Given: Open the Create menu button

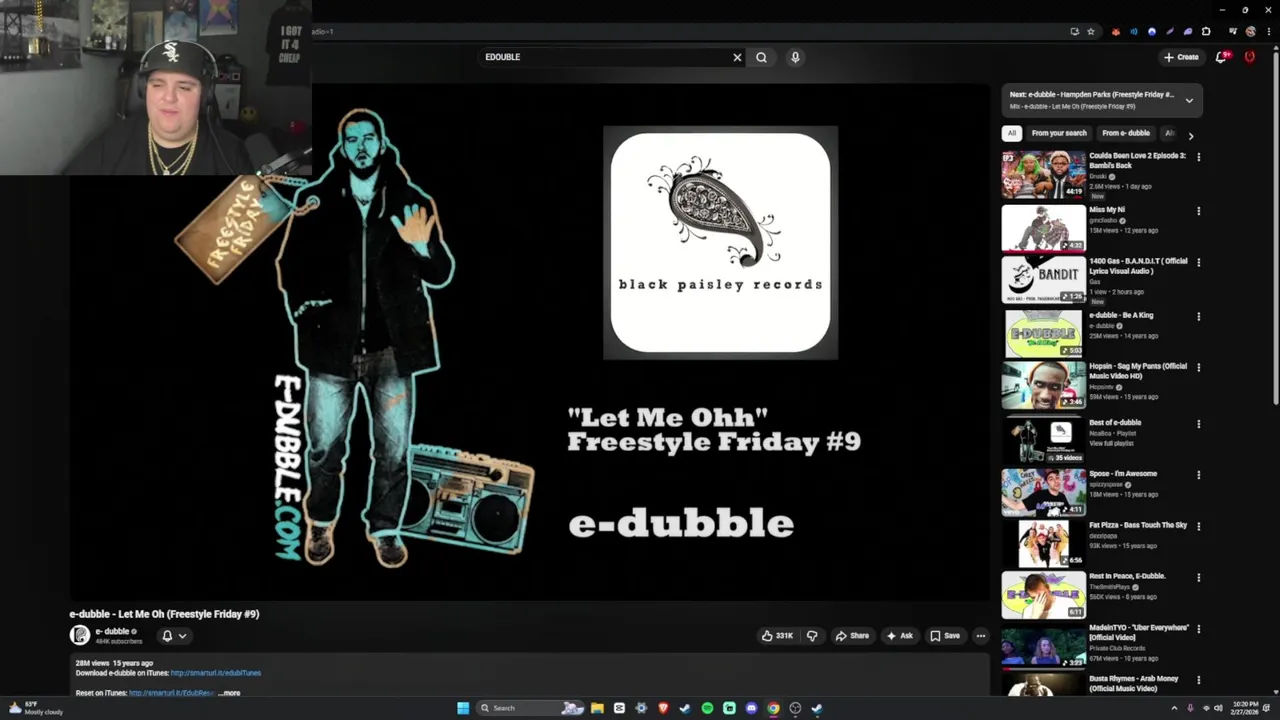Looking at the screenshot, I should coord(1181,57).
